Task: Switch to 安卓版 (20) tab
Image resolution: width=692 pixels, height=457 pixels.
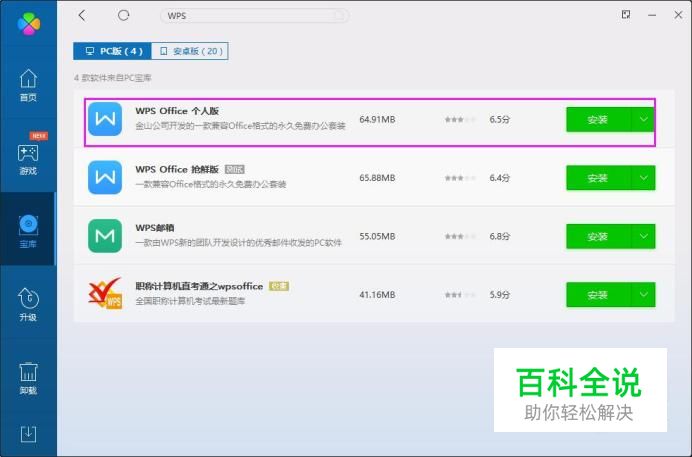Action: (190, 51)
